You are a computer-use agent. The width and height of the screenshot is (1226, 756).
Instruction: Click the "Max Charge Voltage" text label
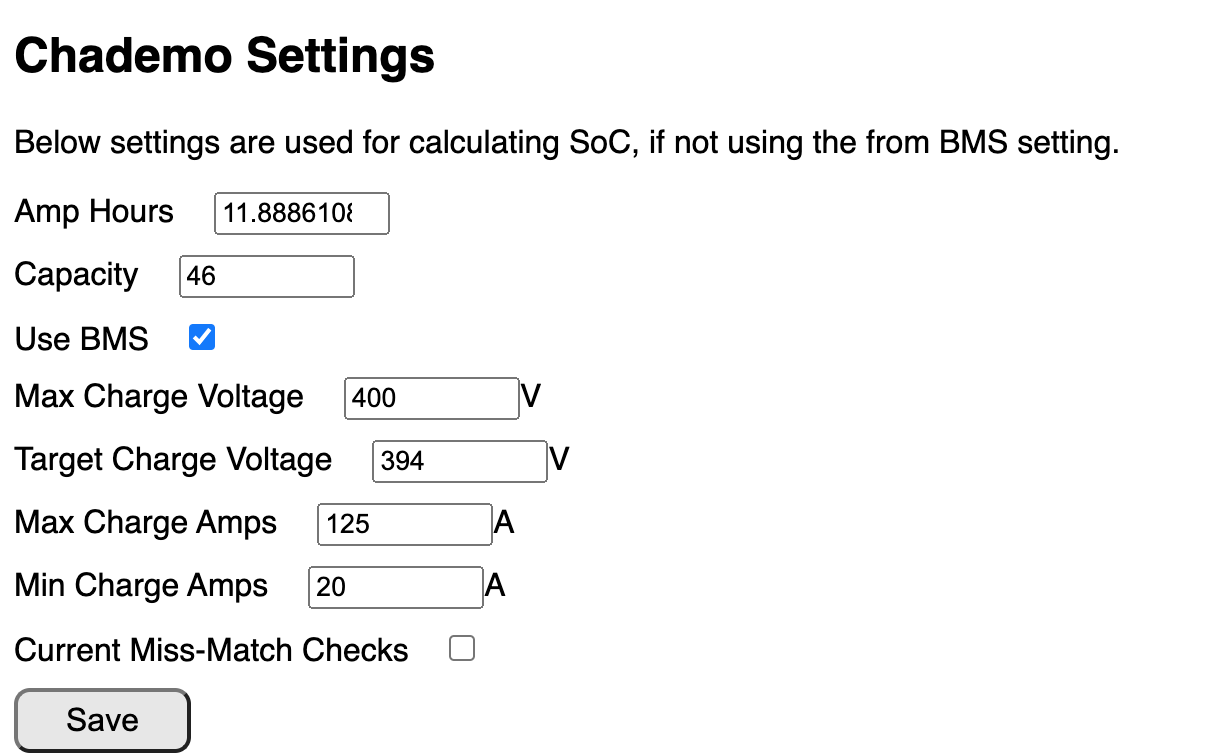(x=159, y=397)
